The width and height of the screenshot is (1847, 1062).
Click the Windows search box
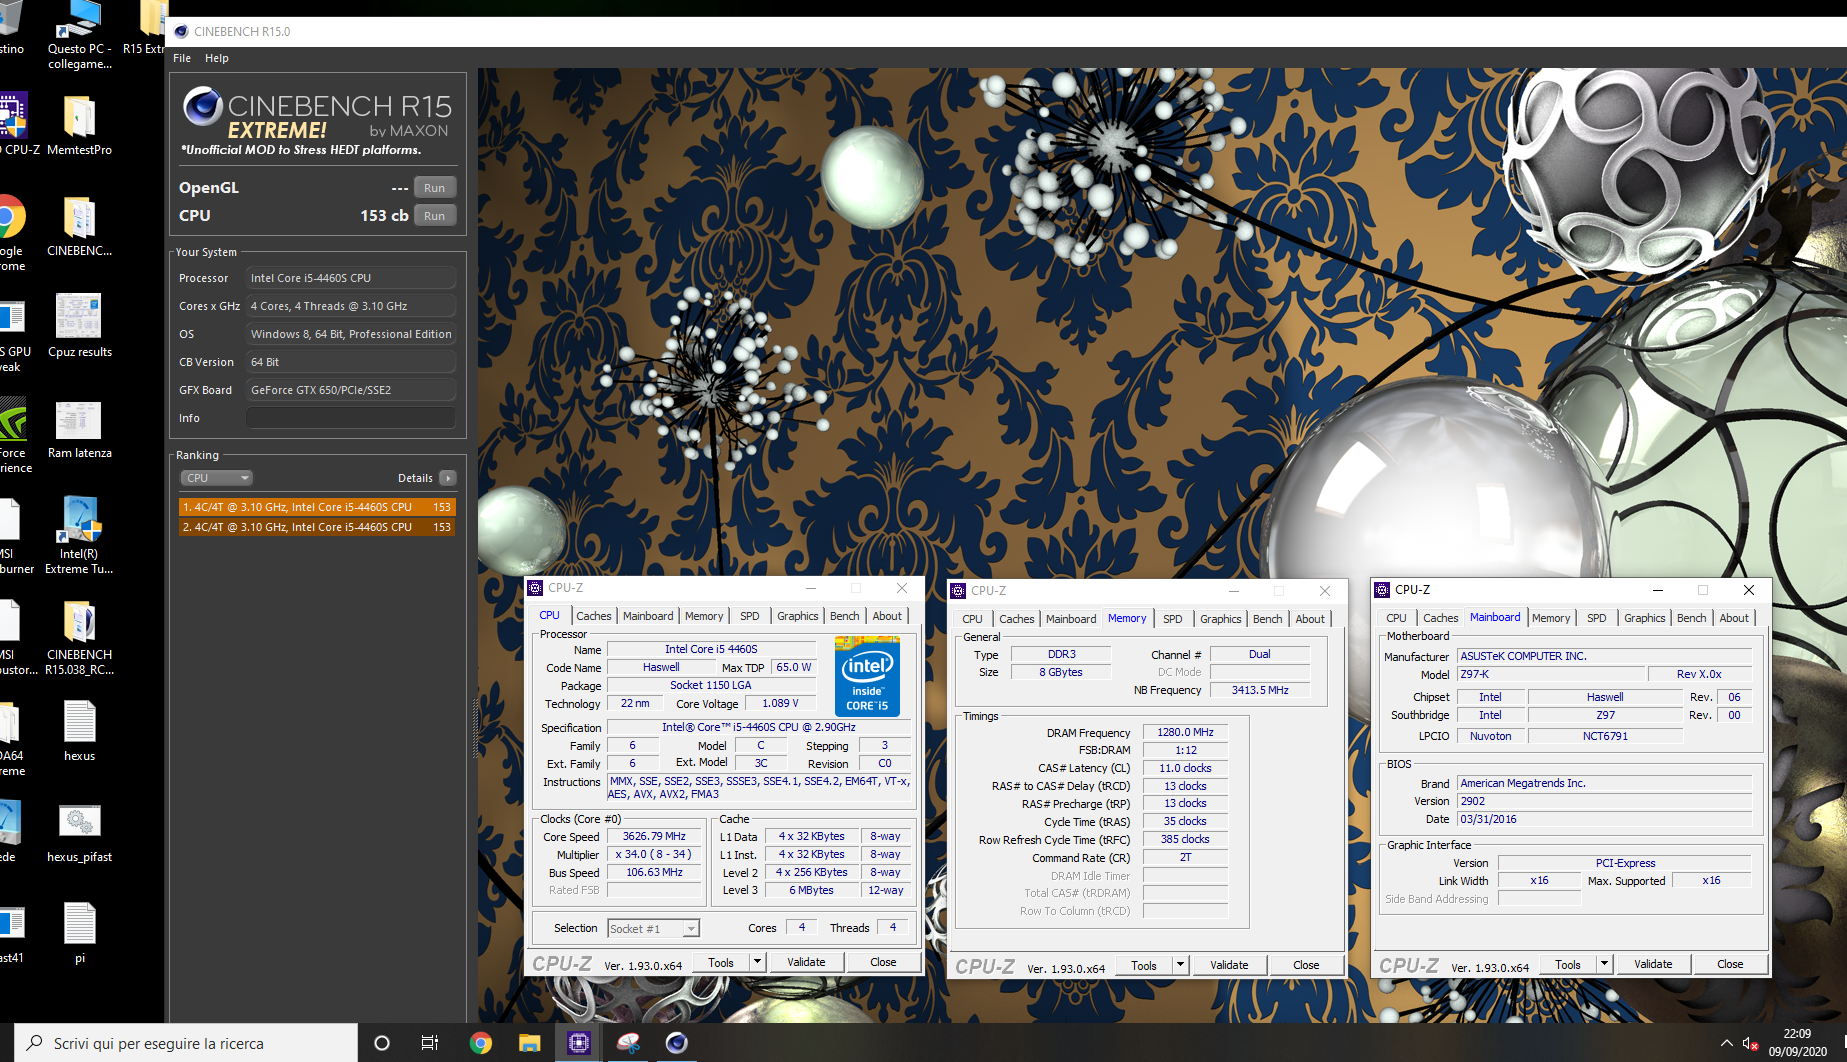coord(186,1043)
